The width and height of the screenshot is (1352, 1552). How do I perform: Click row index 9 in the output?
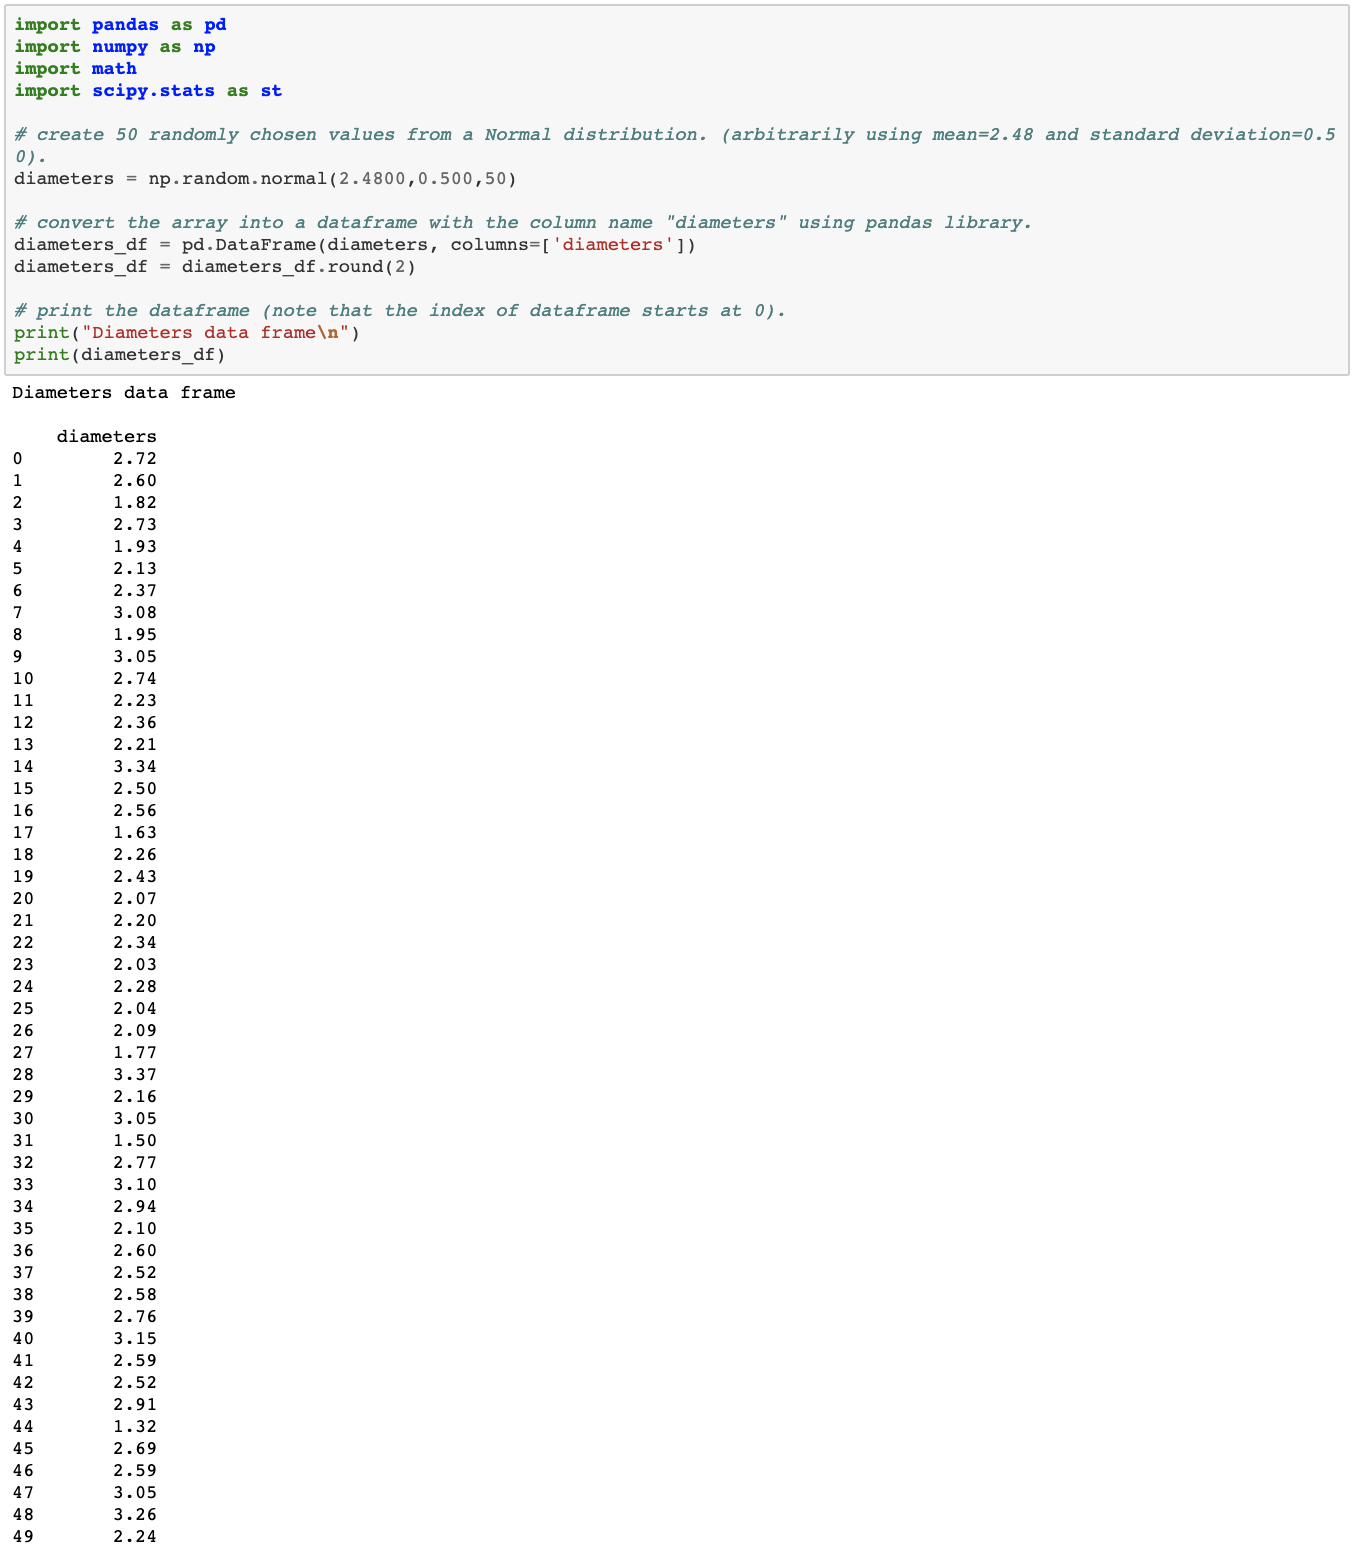point(17,657)
